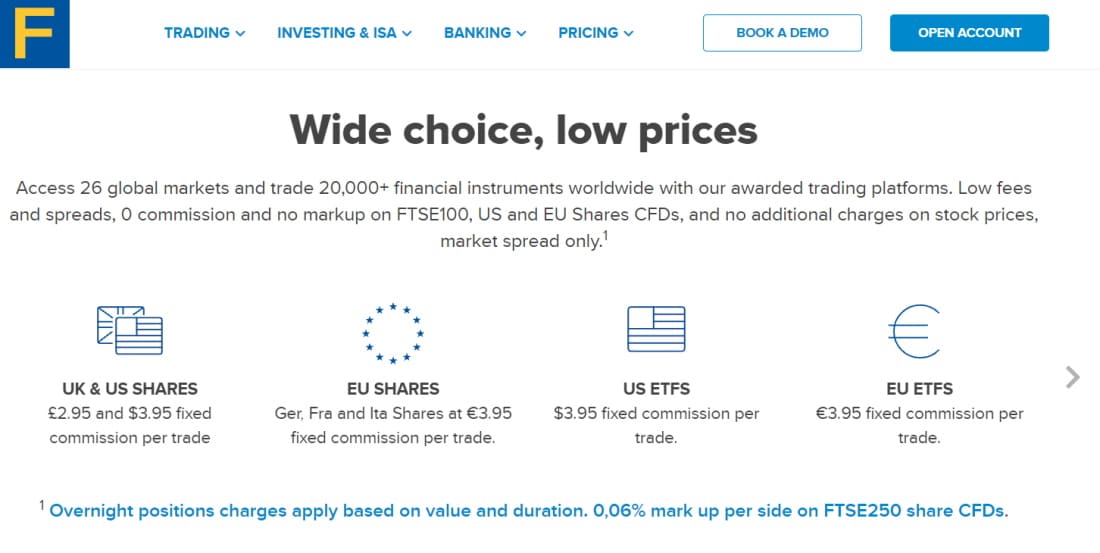Click the EU ETFs heading
This screenshot has width=1100, height=553.
point(920,389)
